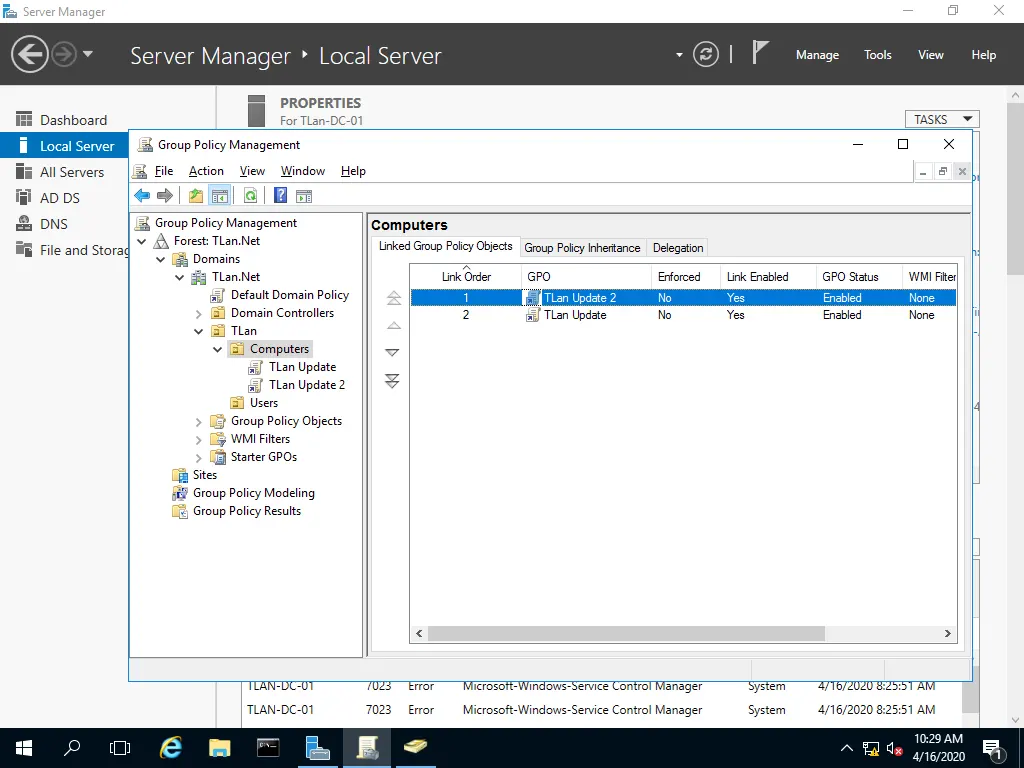Image resolution: width=1024 pixels, height=768 pixels.
Task: Open the TASKS dropdown in Server Manager
Action: 942,120
